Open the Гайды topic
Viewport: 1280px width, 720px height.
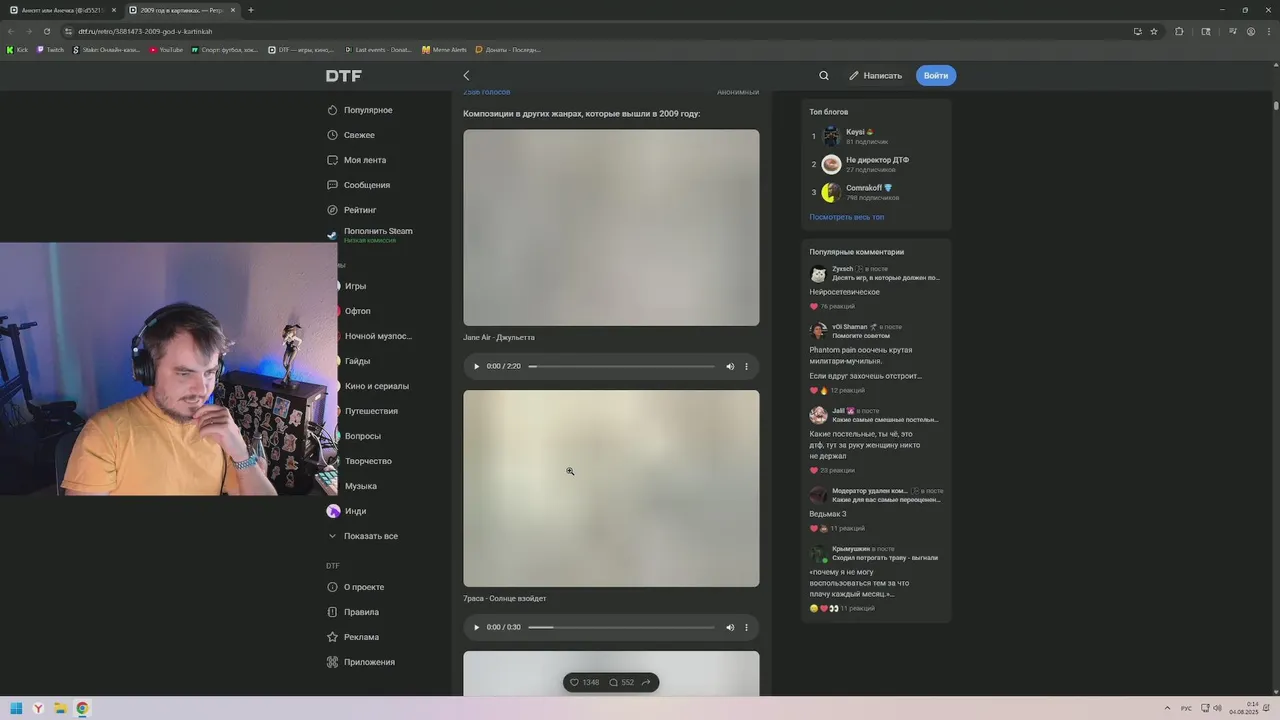click(x=357, y=361)
